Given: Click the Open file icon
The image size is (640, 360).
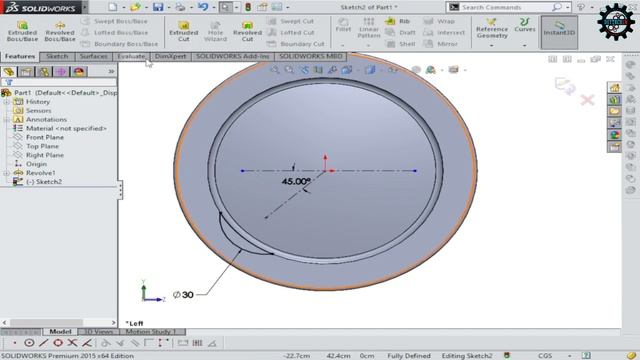Looking at the screenshot, I should pos(135,7).
